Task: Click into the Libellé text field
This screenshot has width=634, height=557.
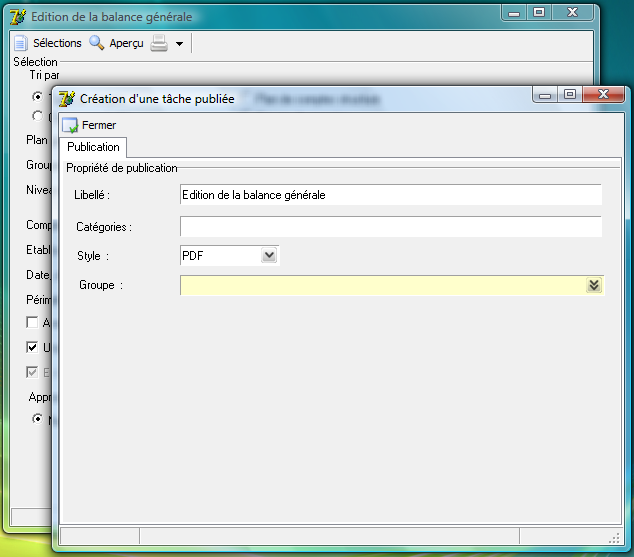Action: pos(391,195)
